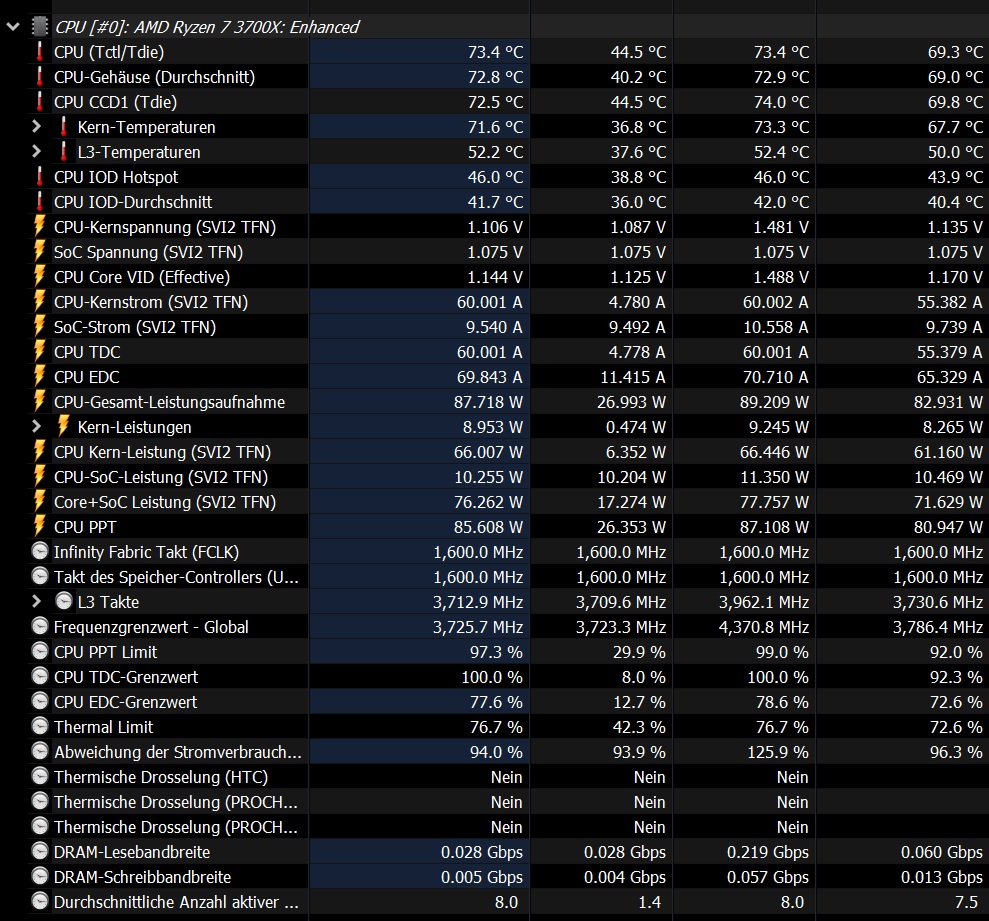Click the 60.001 A CPU-Kernstrom current value

coord(489,302)
